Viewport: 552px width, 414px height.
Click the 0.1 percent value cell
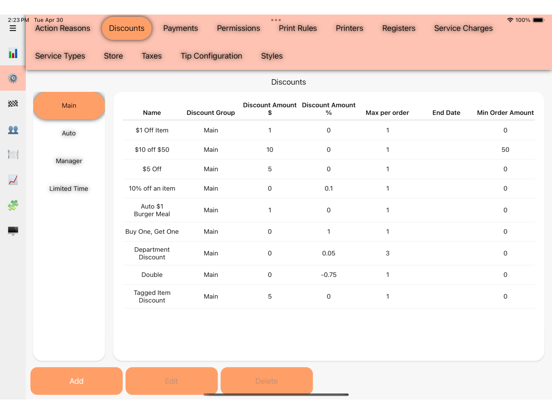(x=328, y=188)
